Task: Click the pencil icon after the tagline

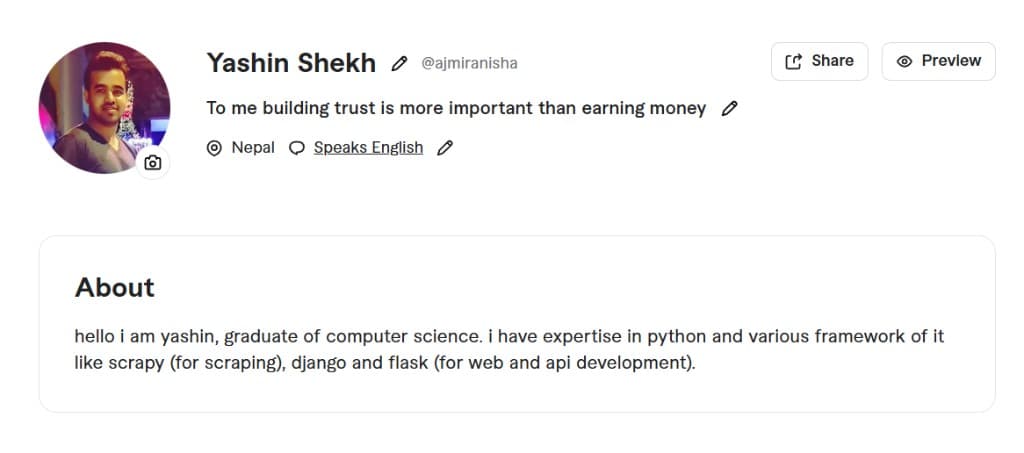Action: click(x=729, y=108)
